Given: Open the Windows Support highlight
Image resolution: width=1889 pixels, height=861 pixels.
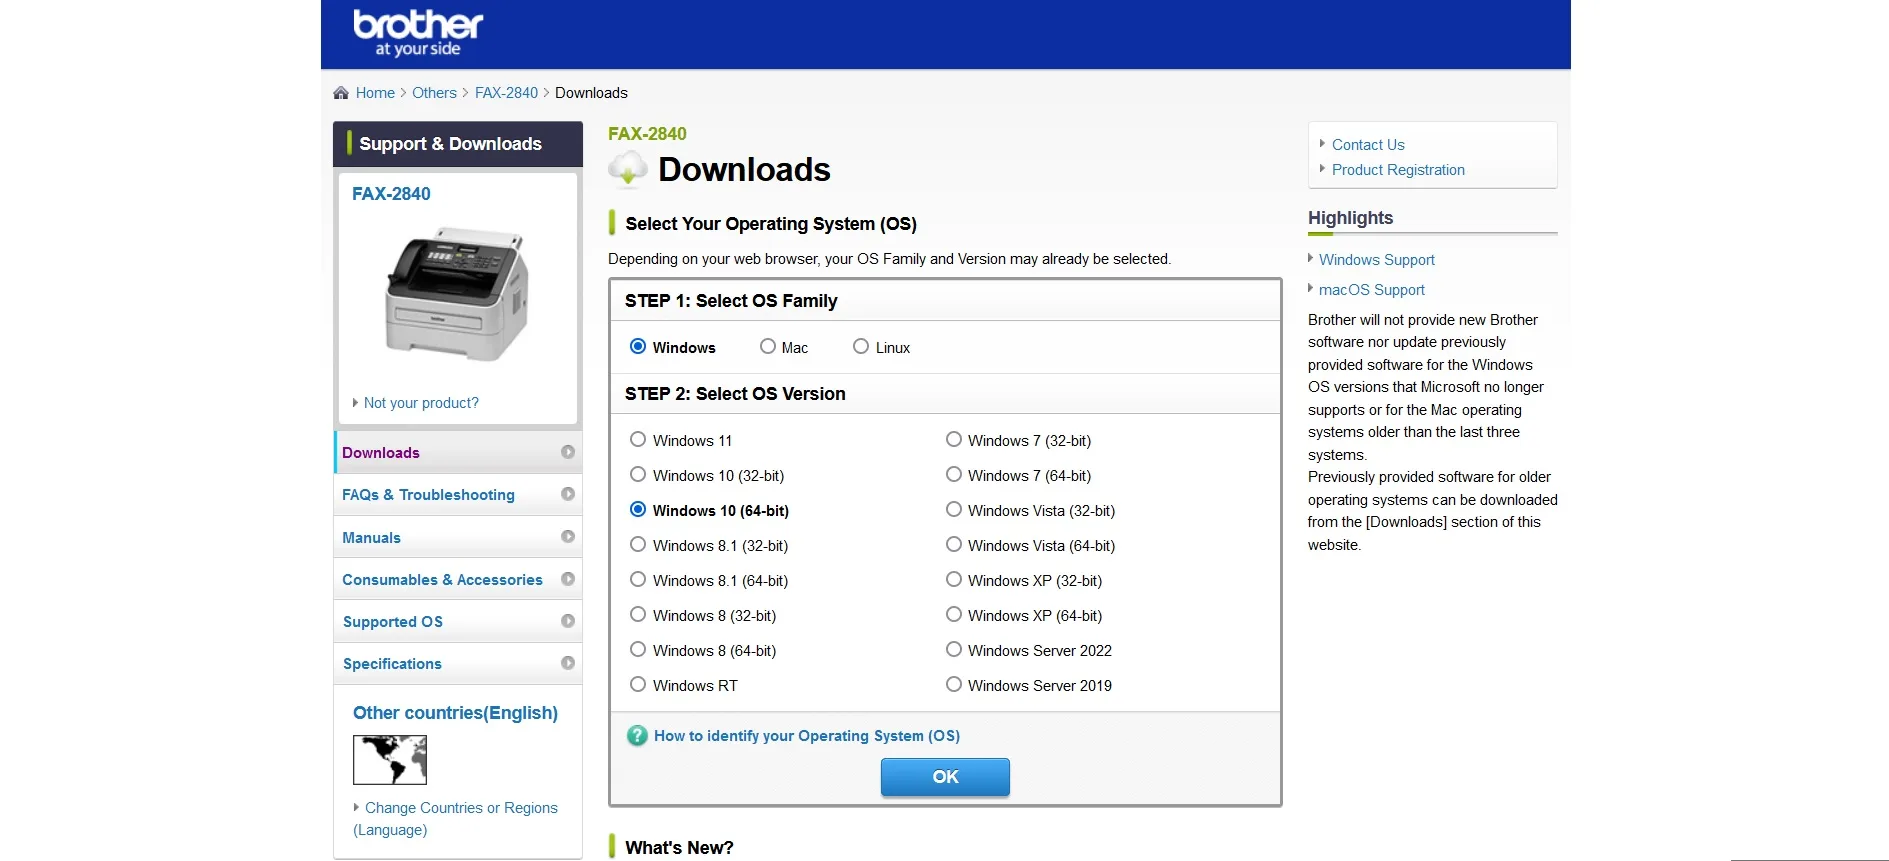Looking at the screenshot, I should [1376, 260].
